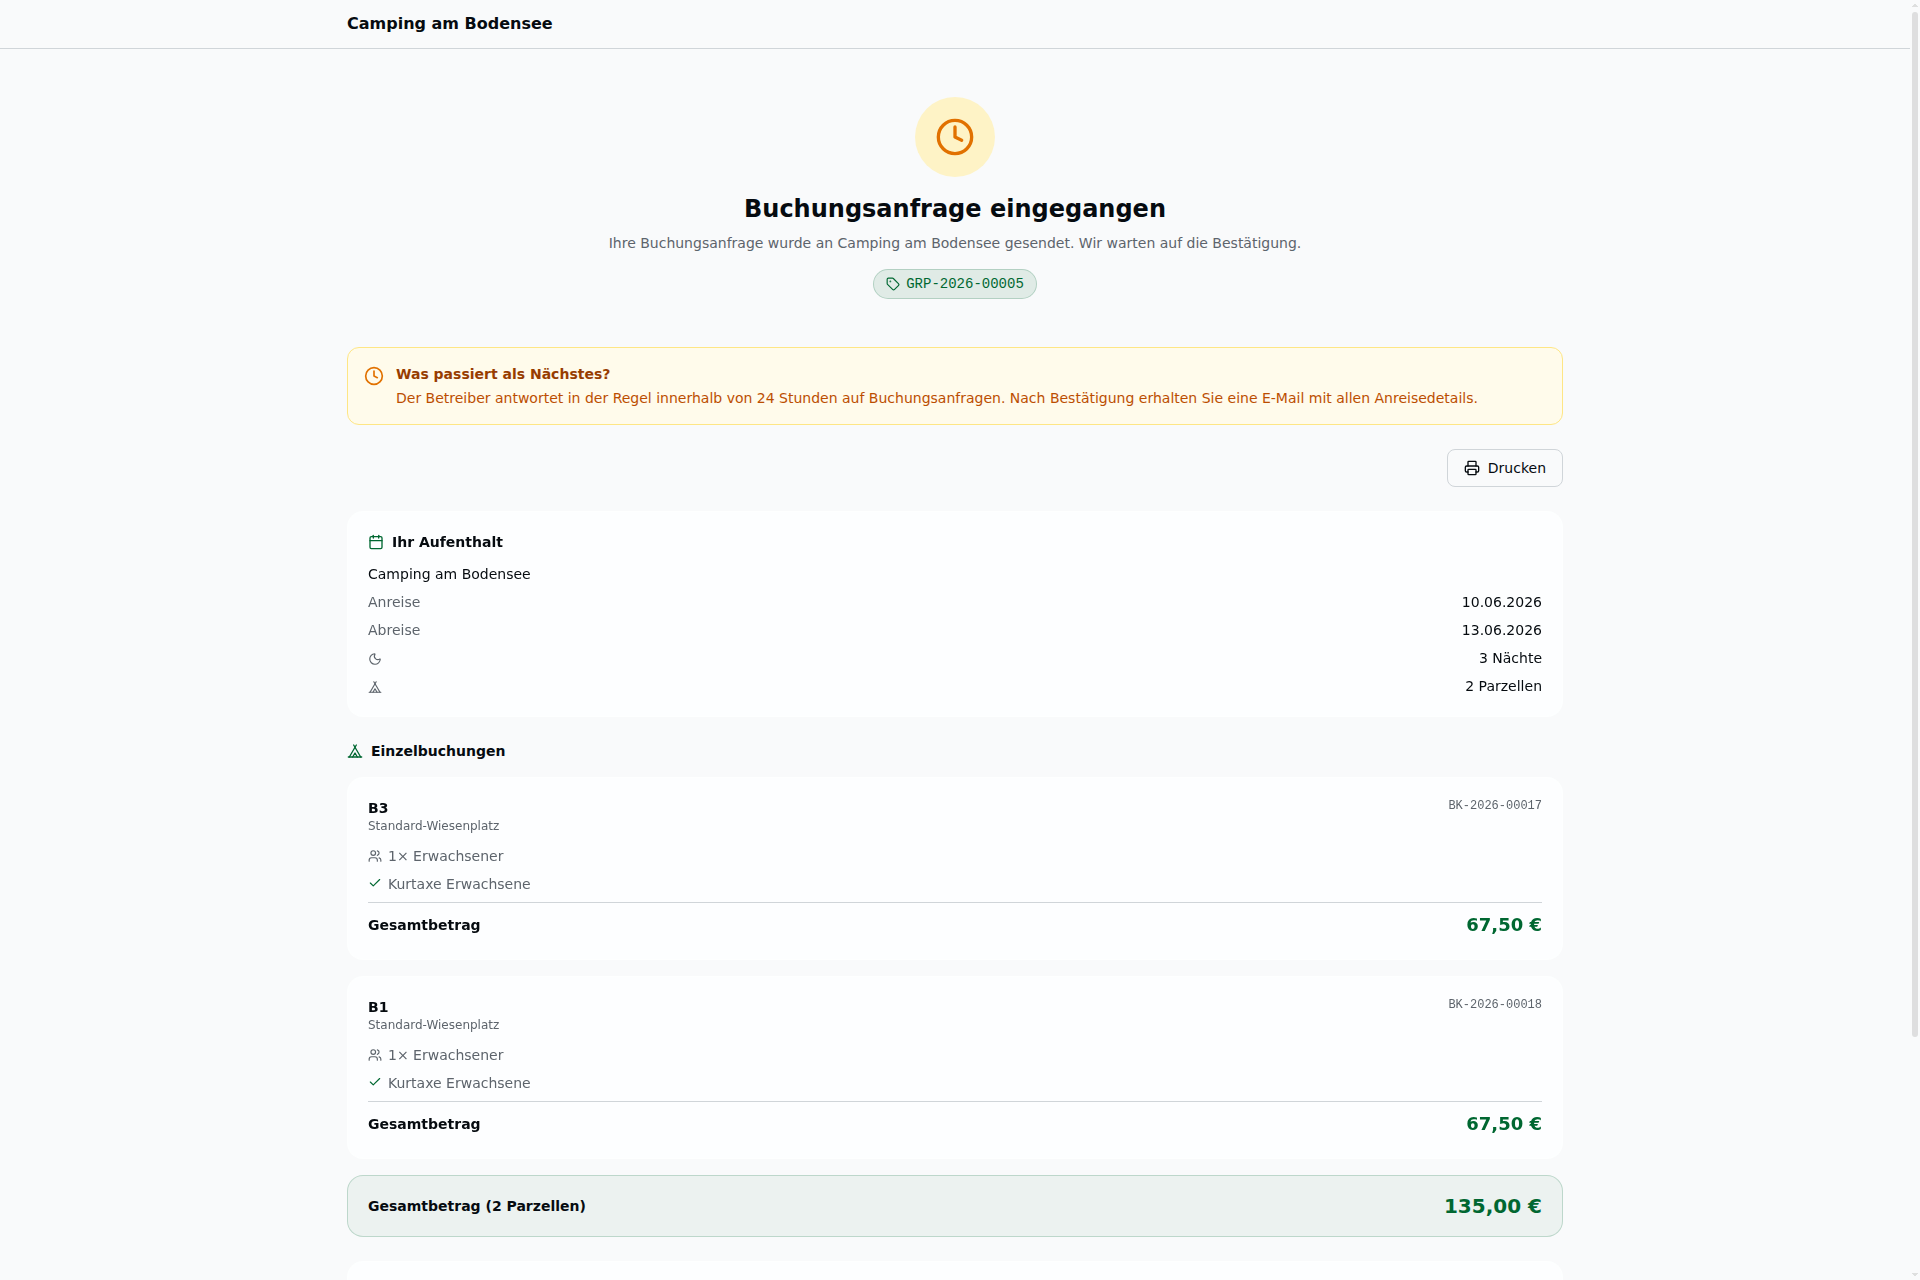Click the 67,50 € total of booking B1
The image size is (1920, 1280).
(x=1504, y=1124)
